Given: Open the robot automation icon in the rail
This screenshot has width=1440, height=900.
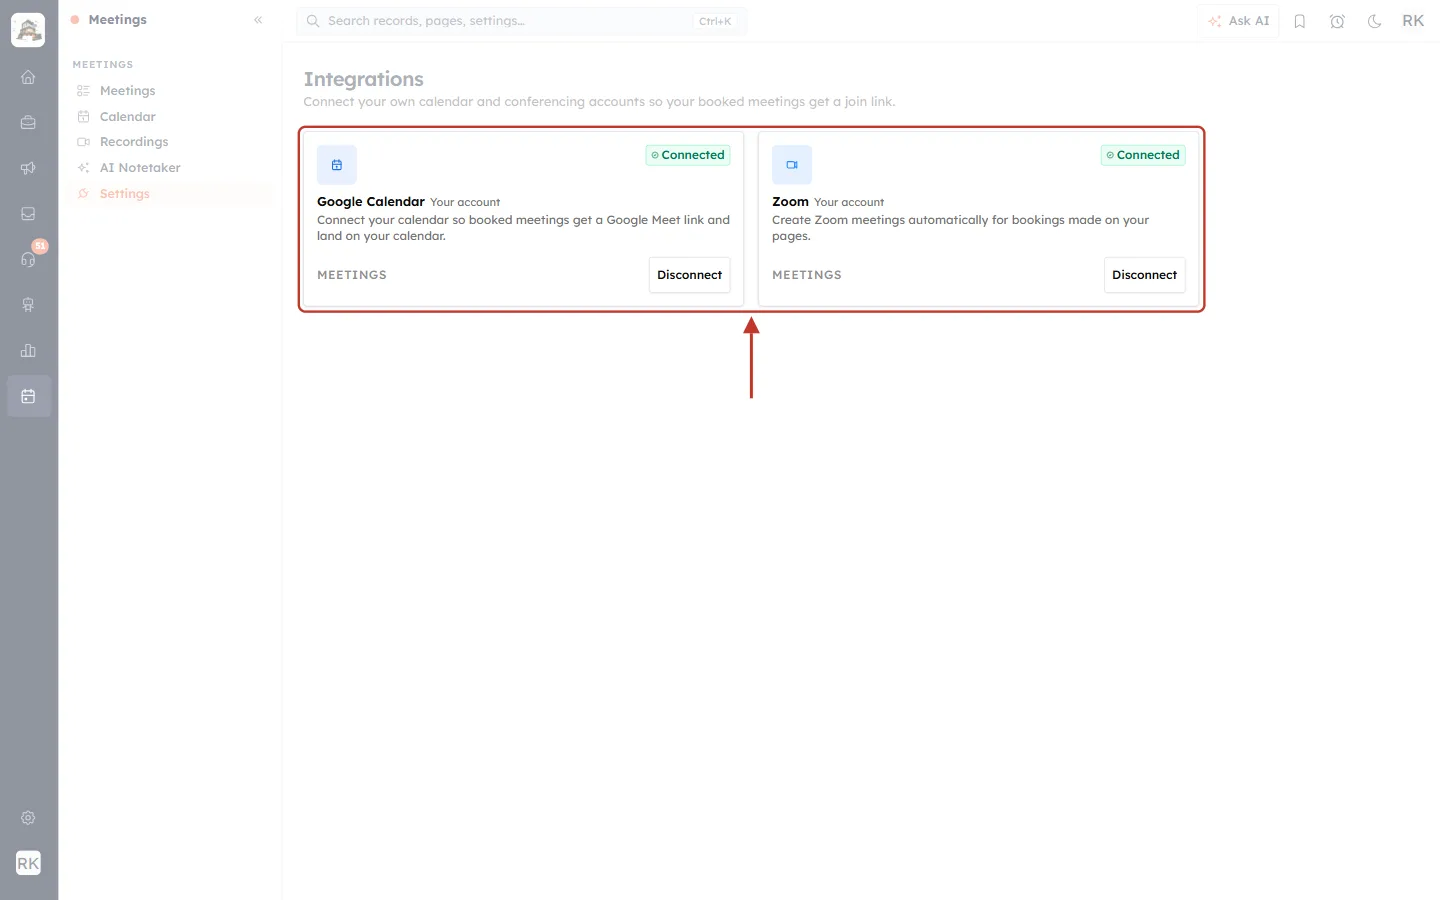Looking at the screenshot, I should (x=28, y=305).
